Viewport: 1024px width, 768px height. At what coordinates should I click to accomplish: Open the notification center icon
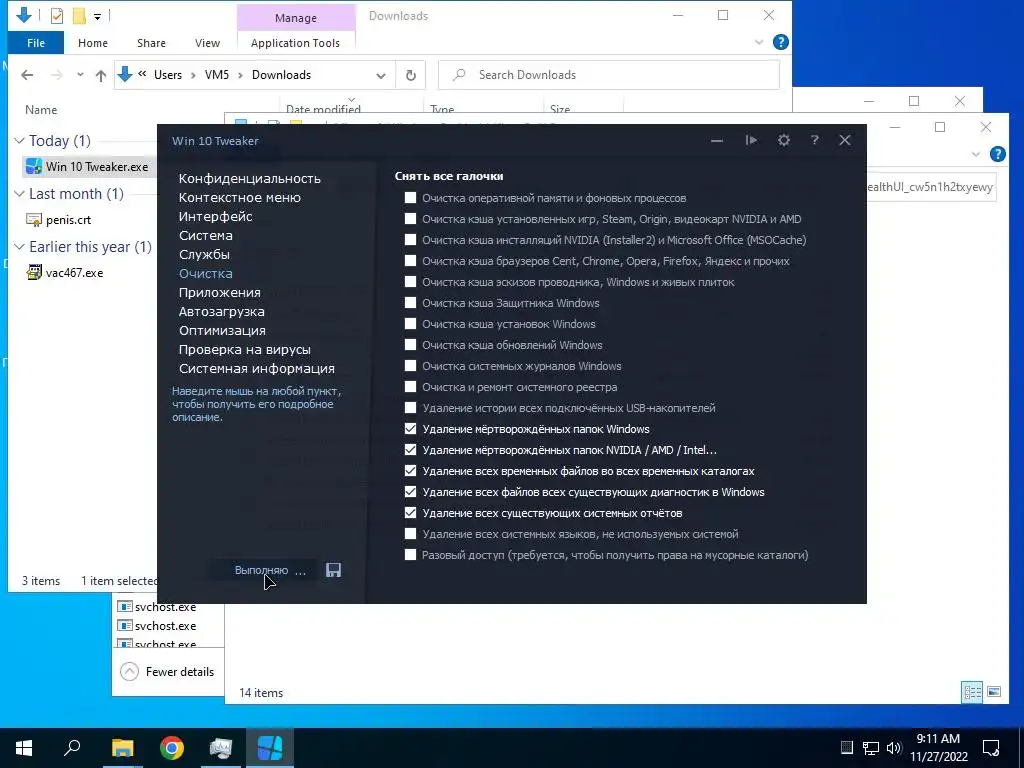point(991,748)
